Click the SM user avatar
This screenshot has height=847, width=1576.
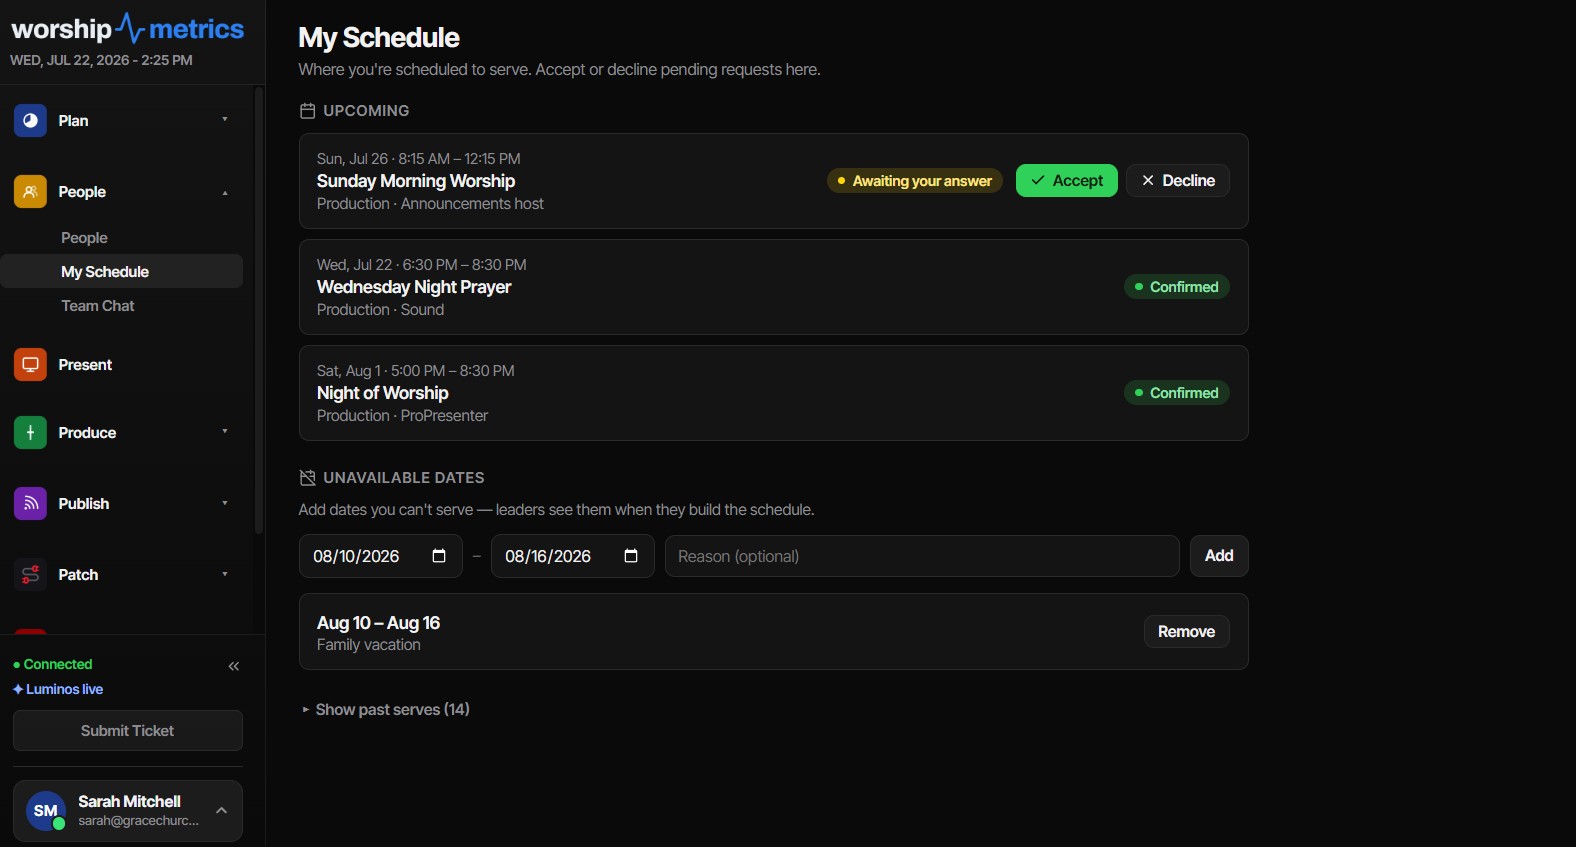[46, 811]
